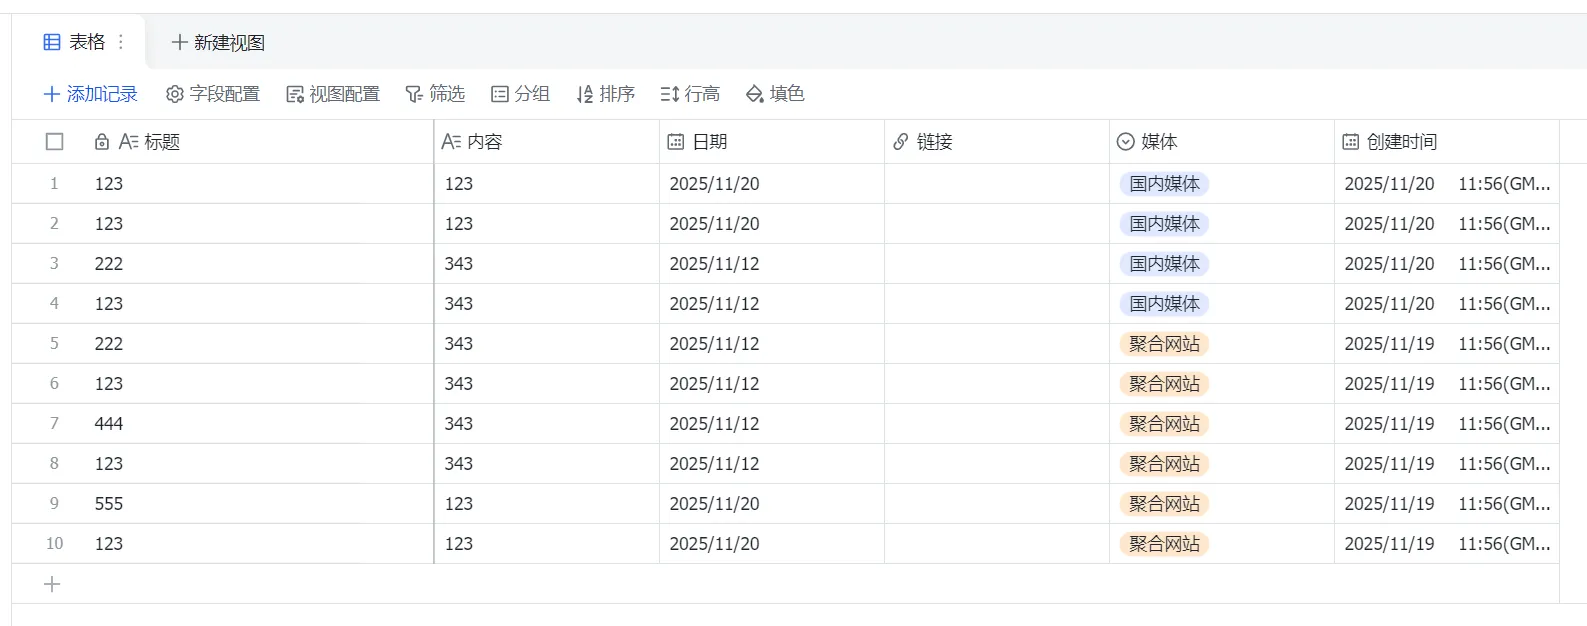This screenshot has width=1587, height=626.
Task: Adjust 行高 row height
Action: (690, 94)
